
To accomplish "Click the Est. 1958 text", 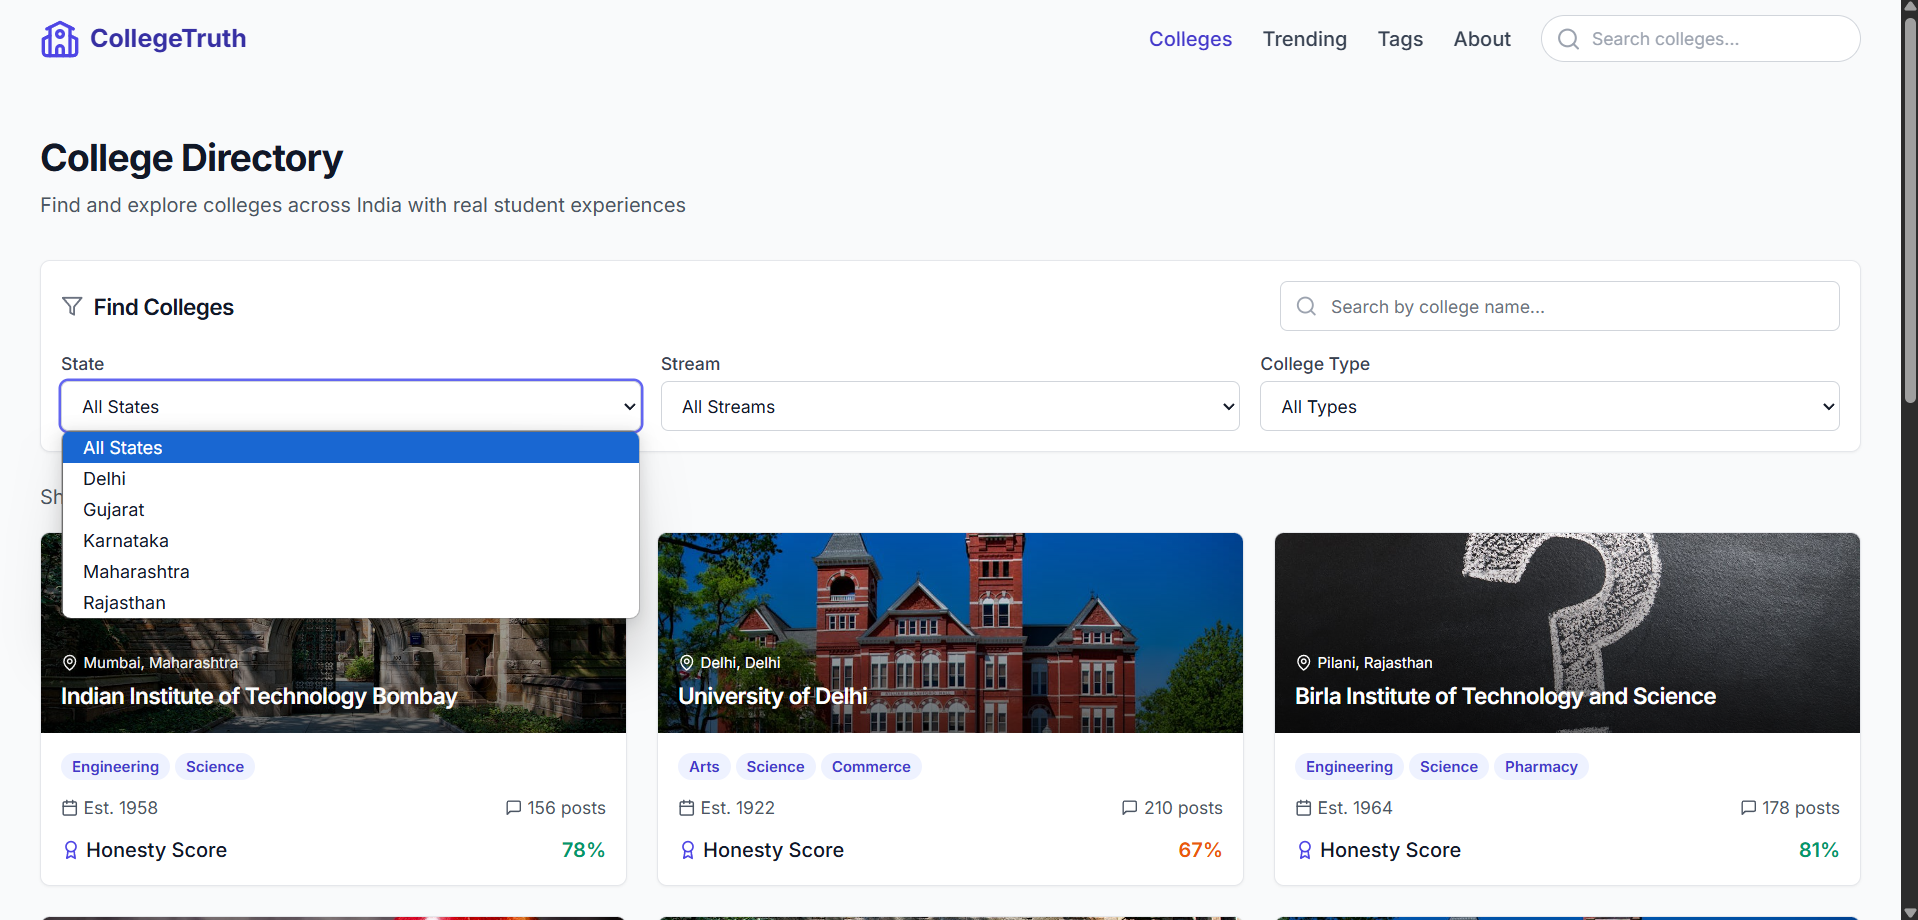I will tap(121, 808).
